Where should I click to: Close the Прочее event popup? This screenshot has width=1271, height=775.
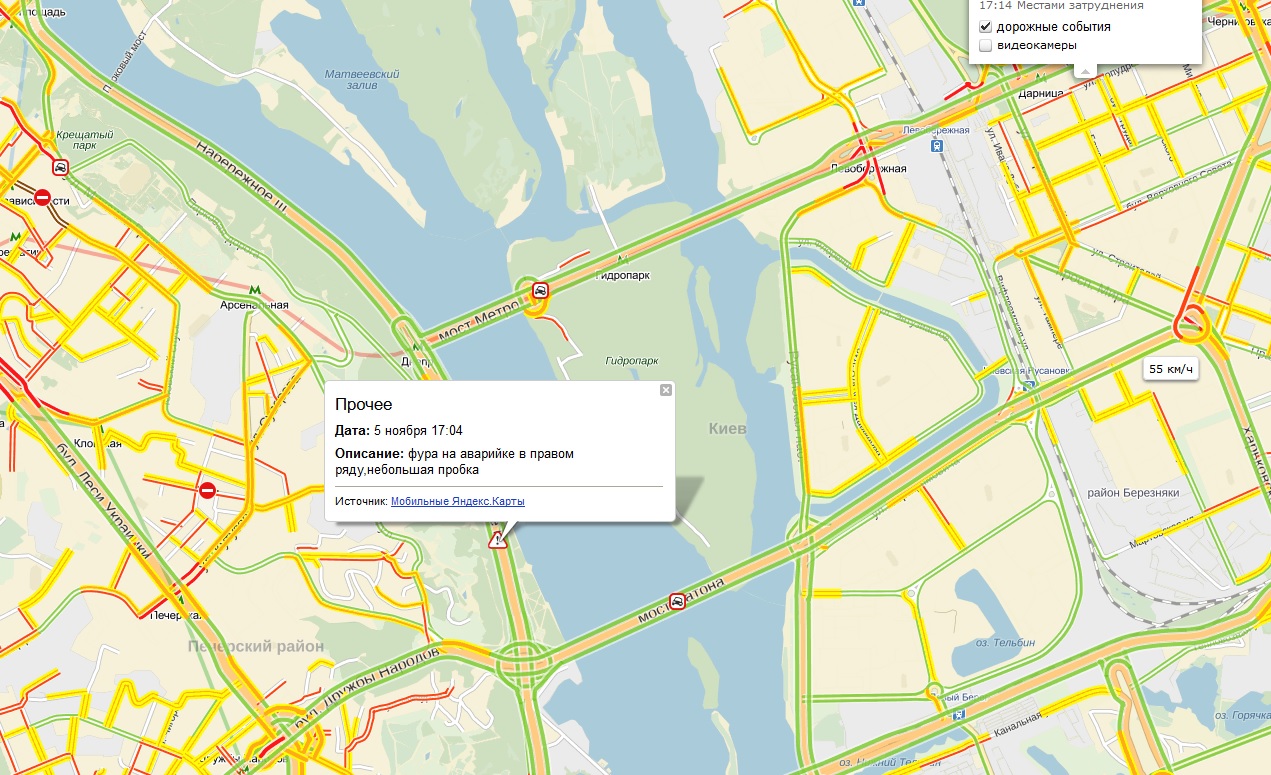pos(665,390)
